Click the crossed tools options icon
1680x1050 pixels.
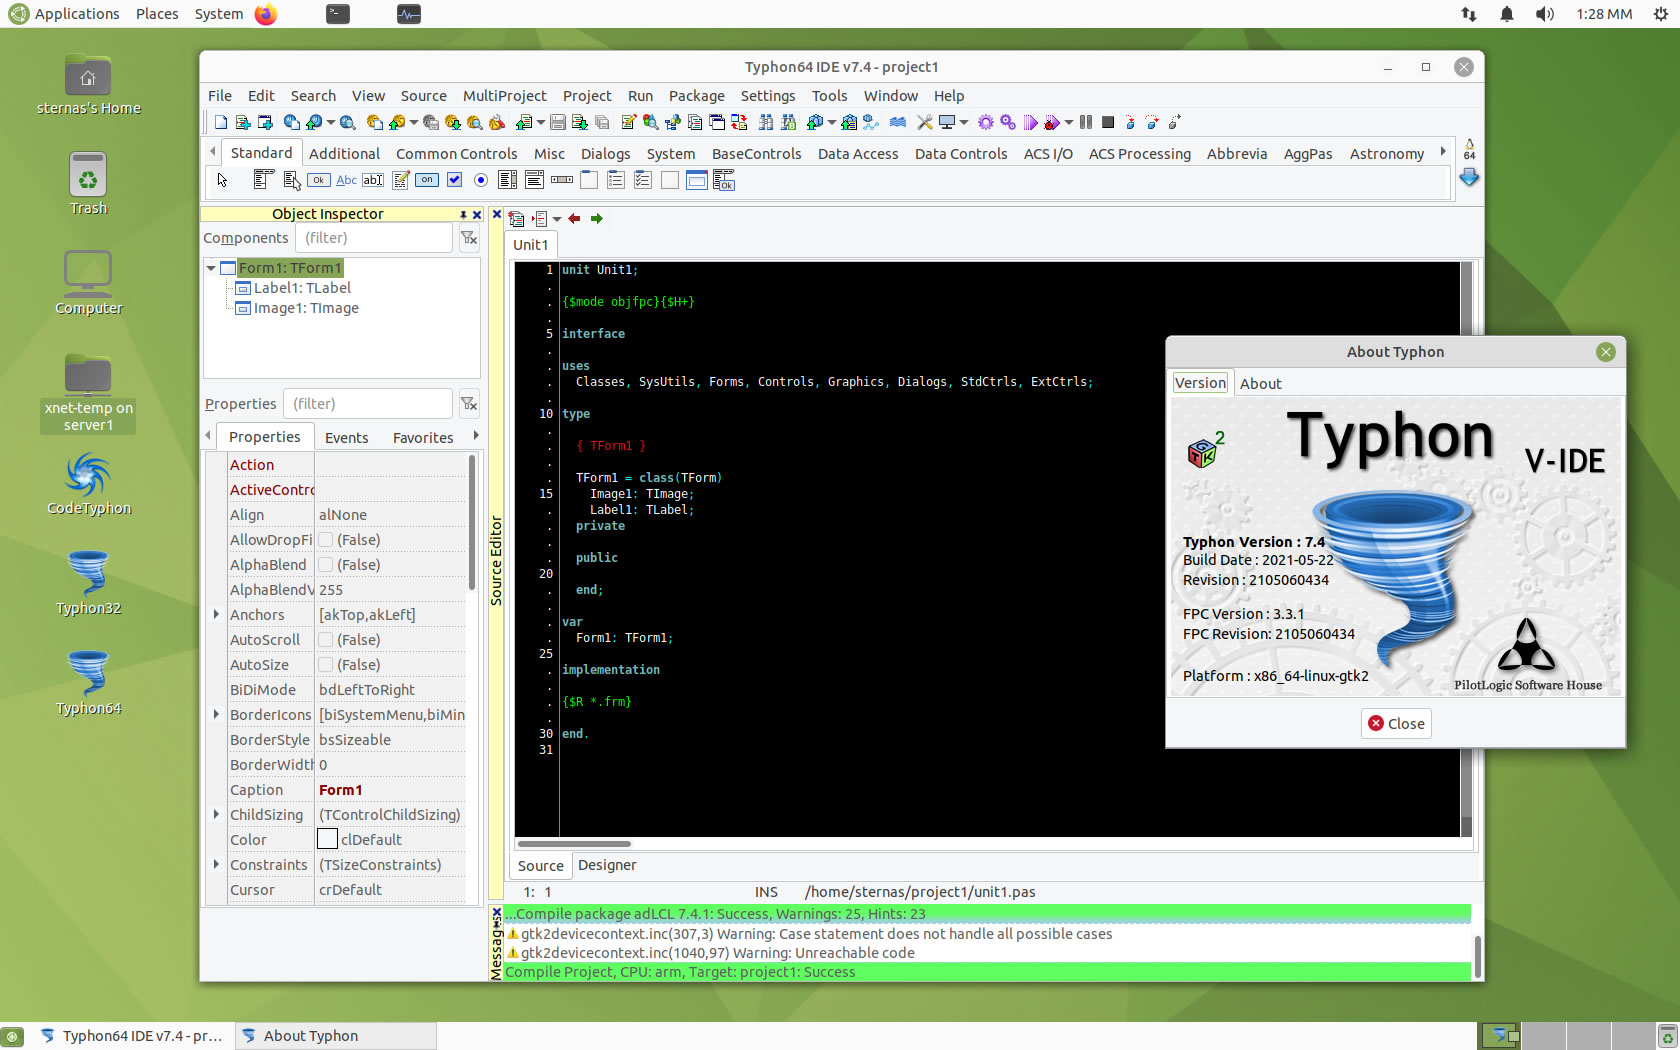click(924, 122)
